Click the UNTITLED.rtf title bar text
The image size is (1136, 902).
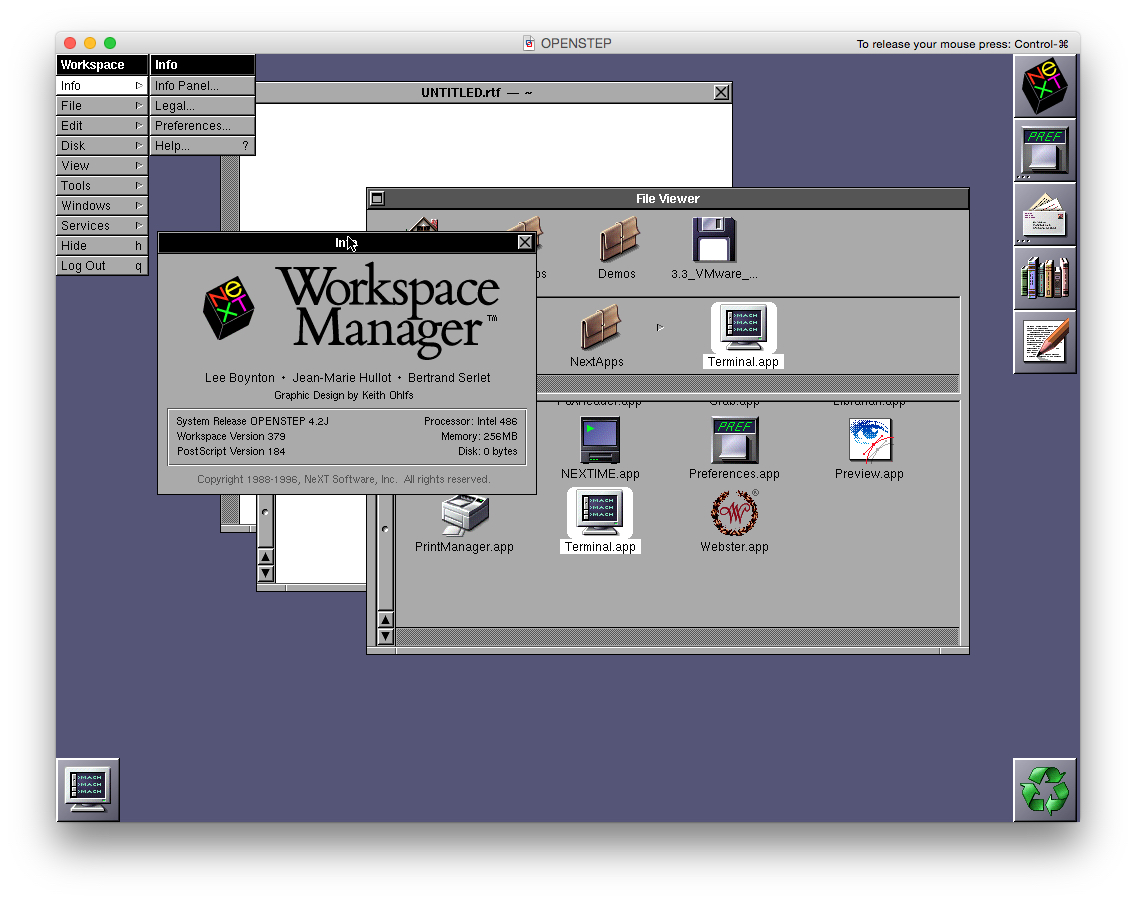click(x=477, y=93)
